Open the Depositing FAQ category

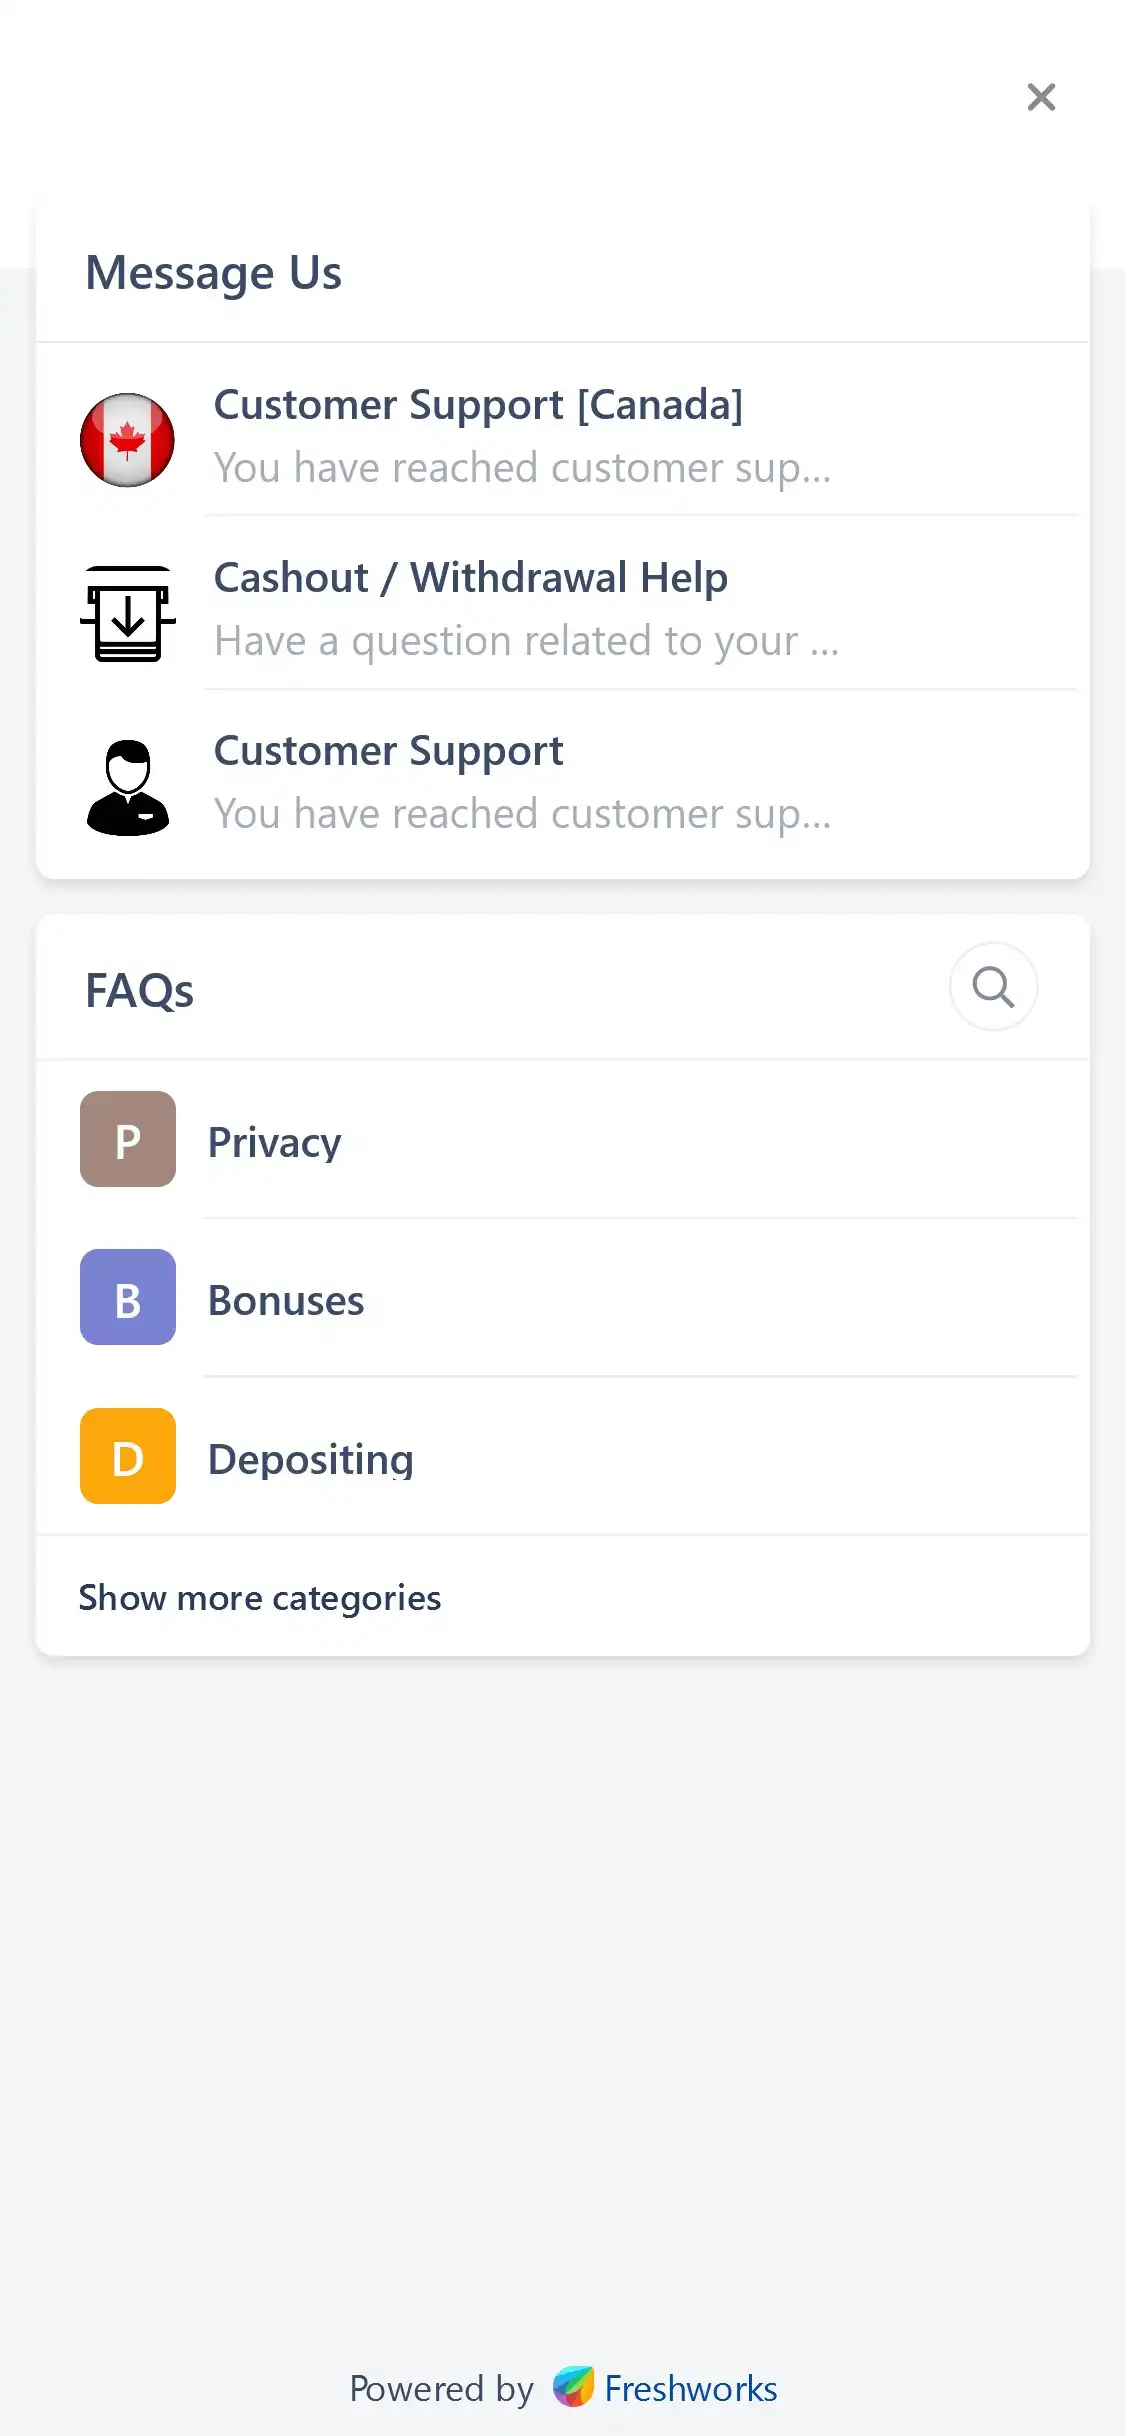coord(310,1460)
